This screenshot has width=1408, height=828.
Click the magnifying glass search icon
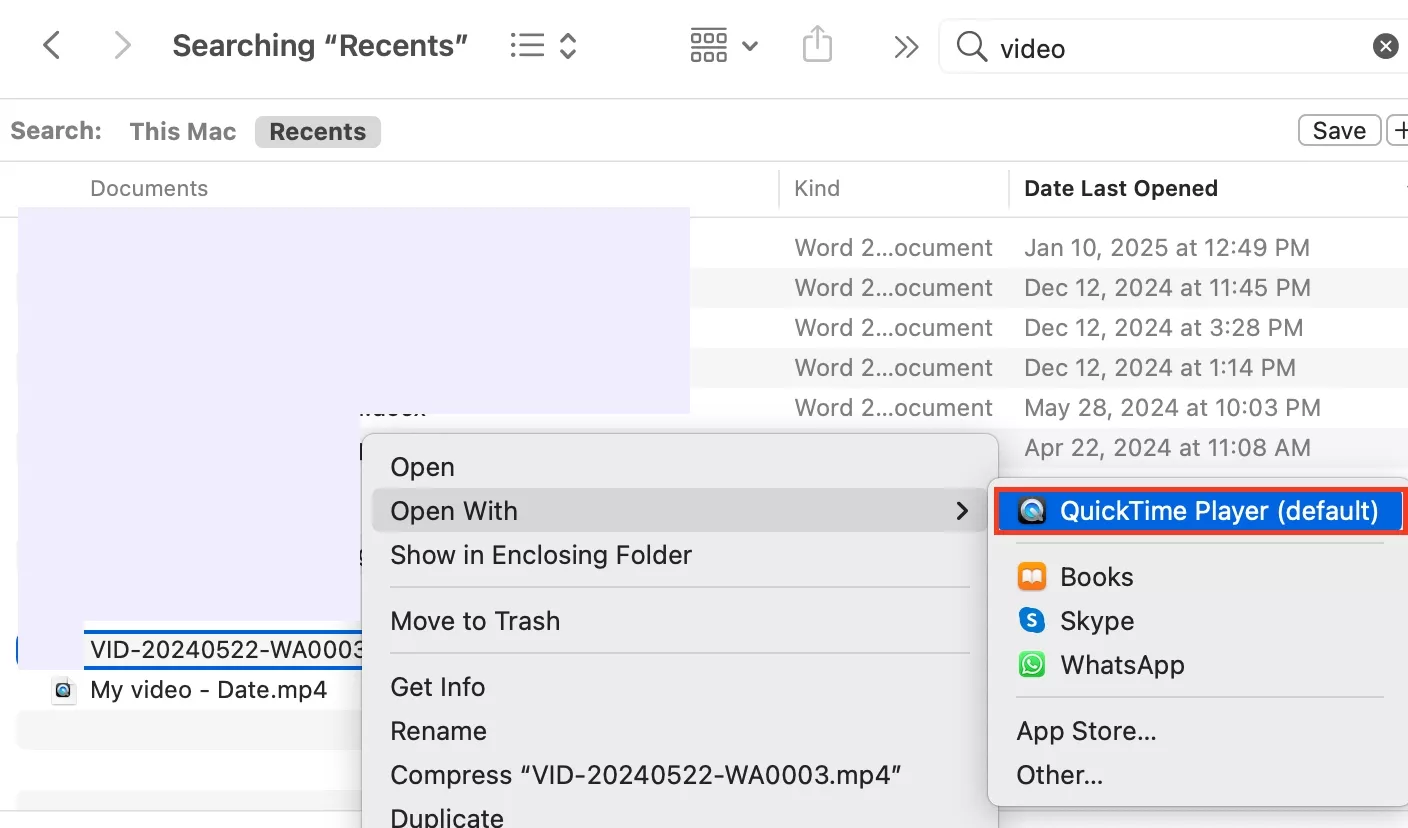[971, 46]
